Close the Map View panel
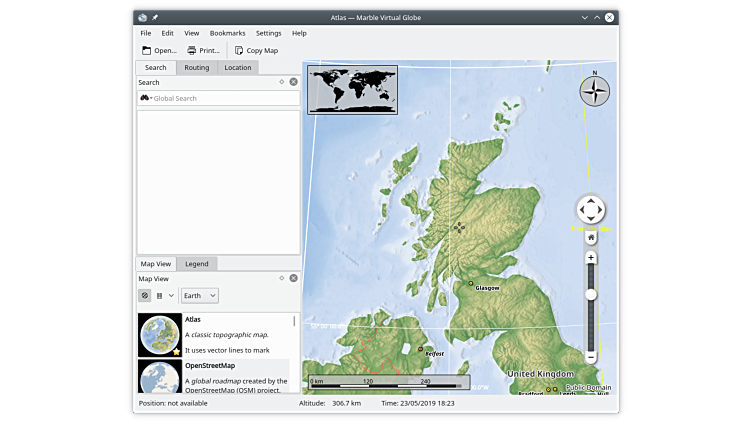 click(x=294, y=278)
